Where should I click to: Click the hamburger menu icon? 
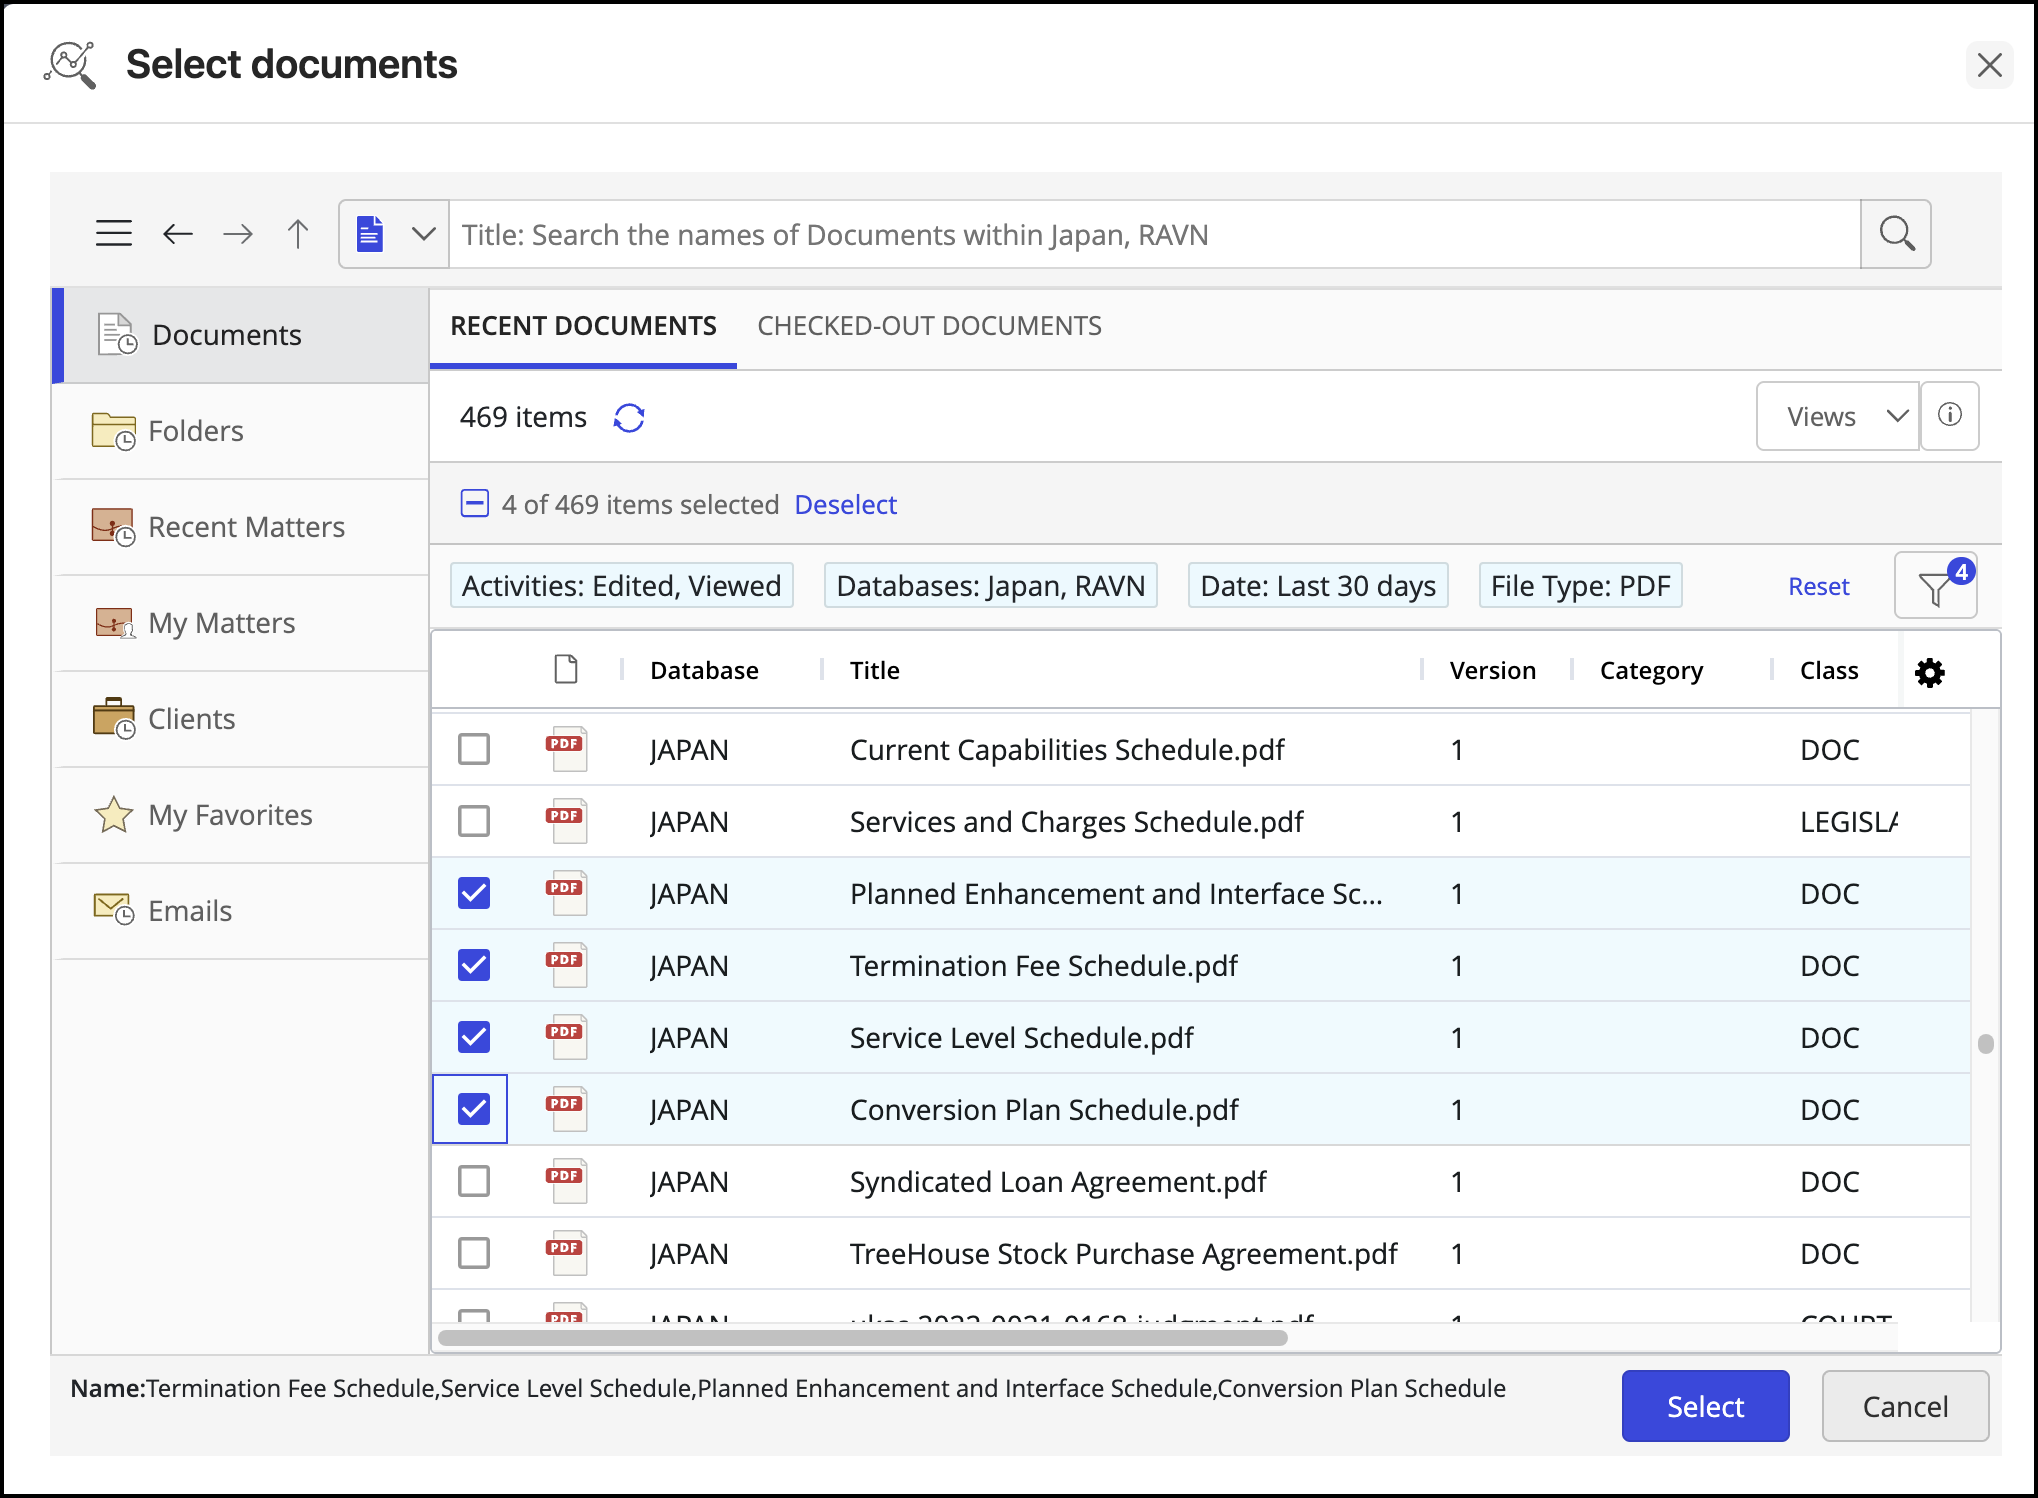click(114, 234)
